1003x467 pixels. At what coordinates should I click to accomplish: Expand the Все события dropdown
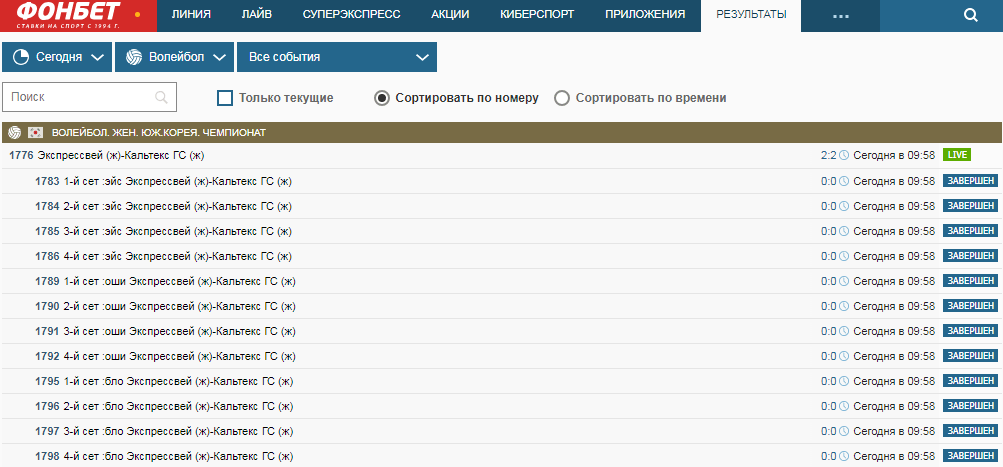tap(336, 57)
